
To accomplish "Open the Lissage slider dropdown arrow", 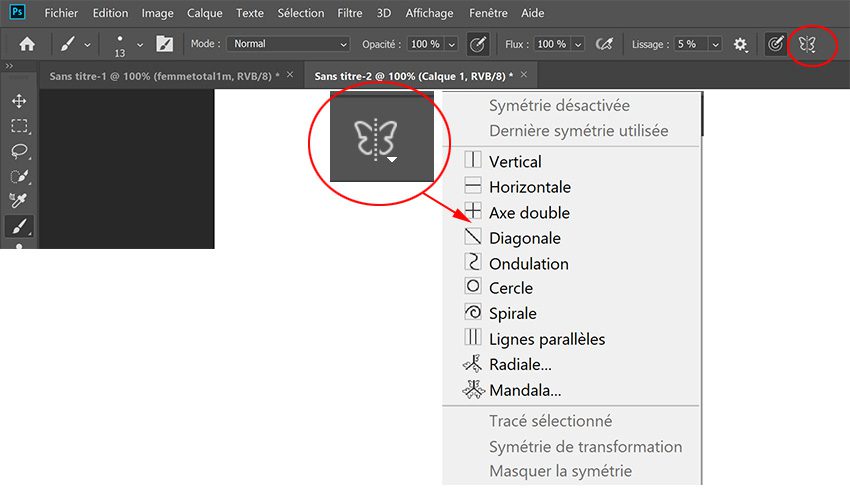I will click(716, 44).
